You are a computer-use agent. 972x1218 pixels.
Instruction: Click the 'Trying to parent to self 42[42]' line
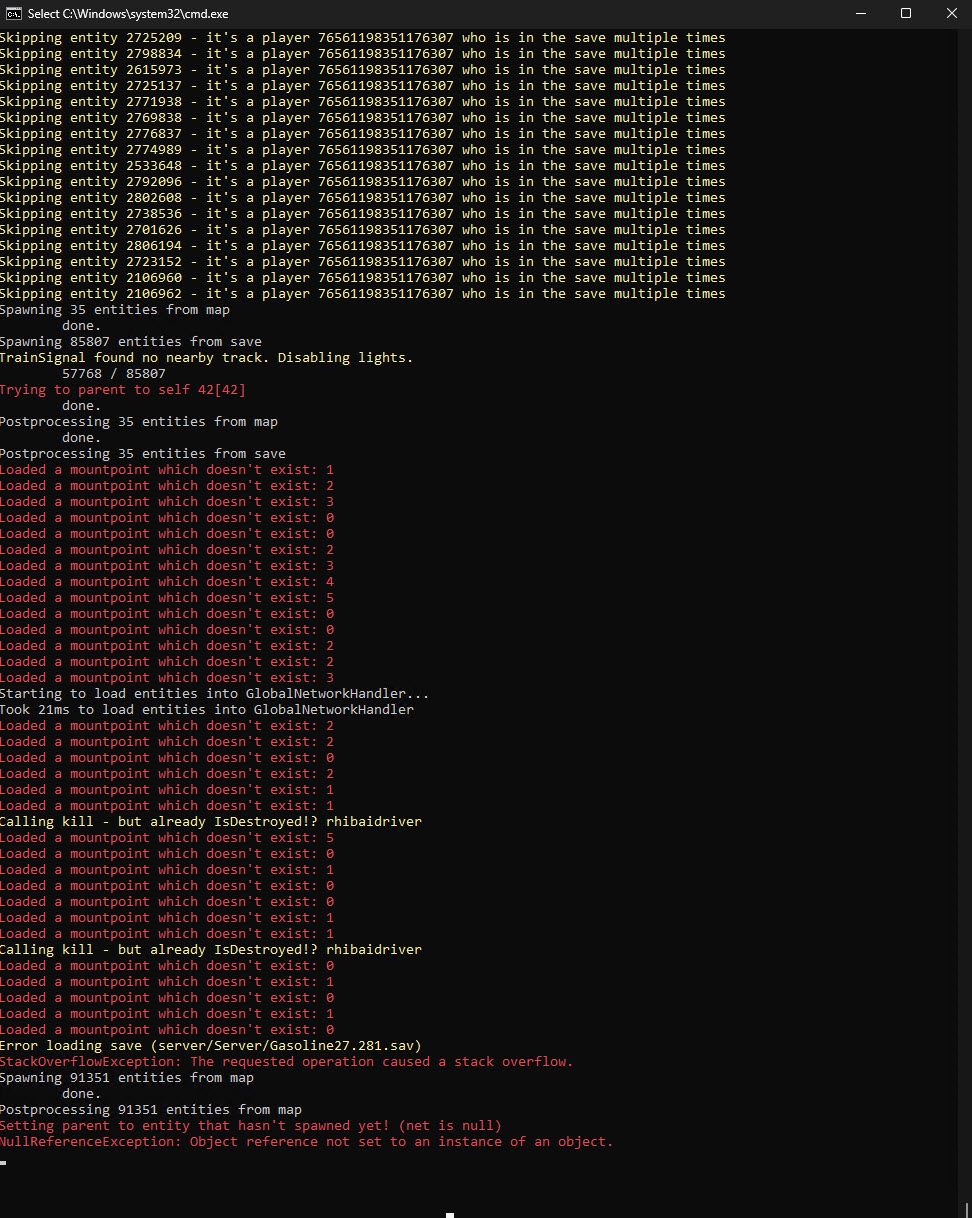tap(122, 390)
